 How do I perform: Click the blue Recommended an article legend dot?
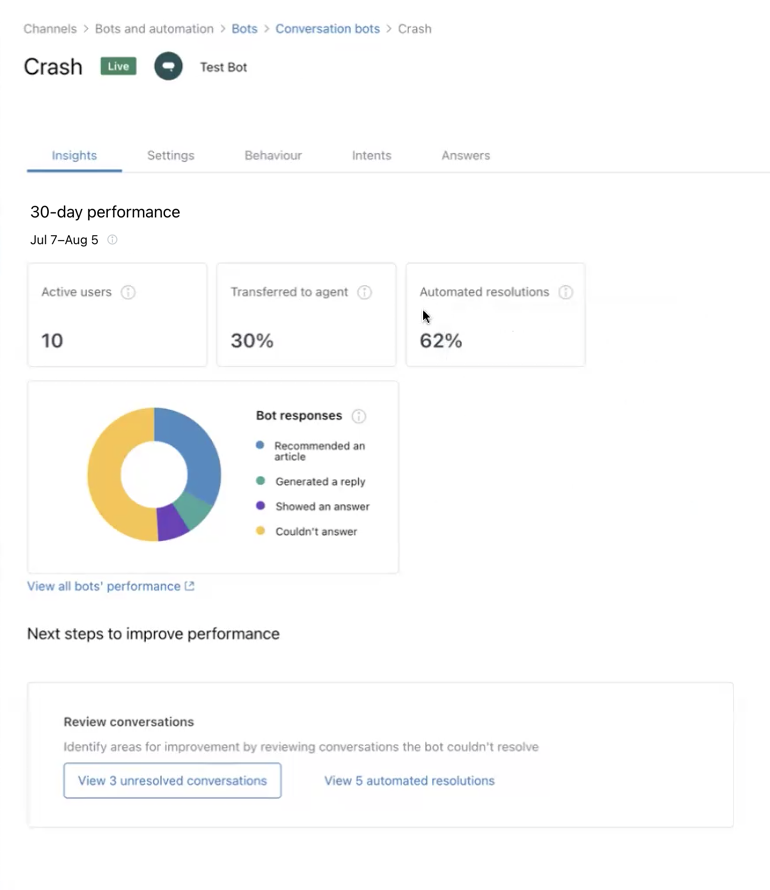tap(260, 445)
